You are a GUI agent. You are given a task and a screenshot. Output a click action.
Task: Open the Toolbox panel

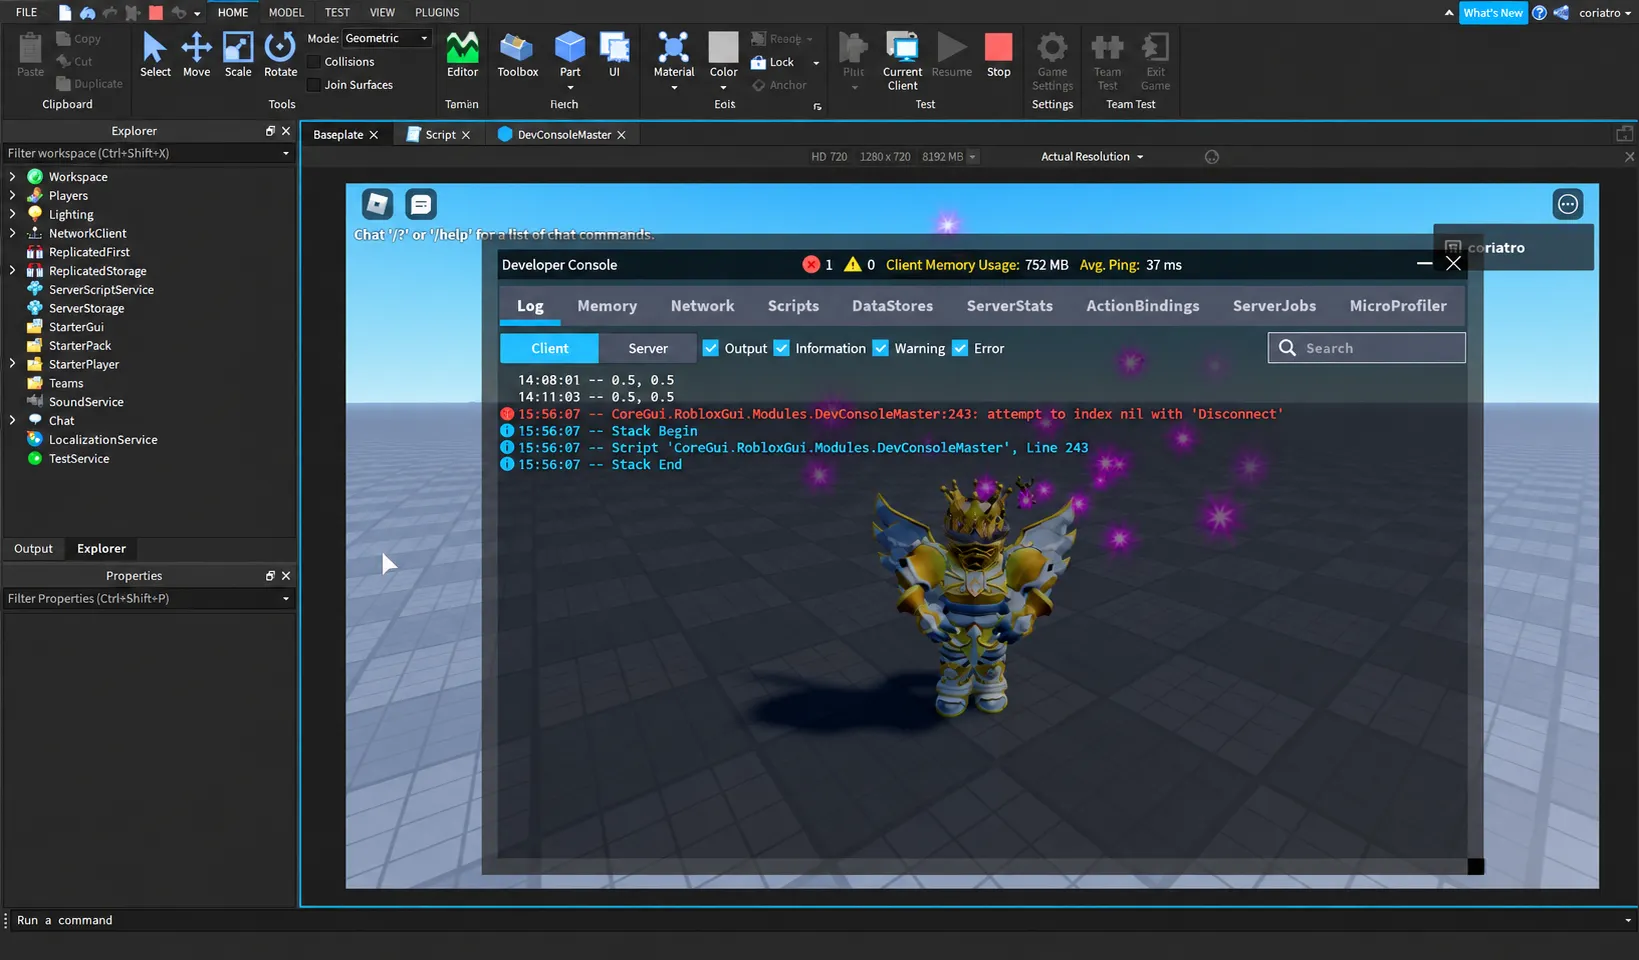(517, 55)
